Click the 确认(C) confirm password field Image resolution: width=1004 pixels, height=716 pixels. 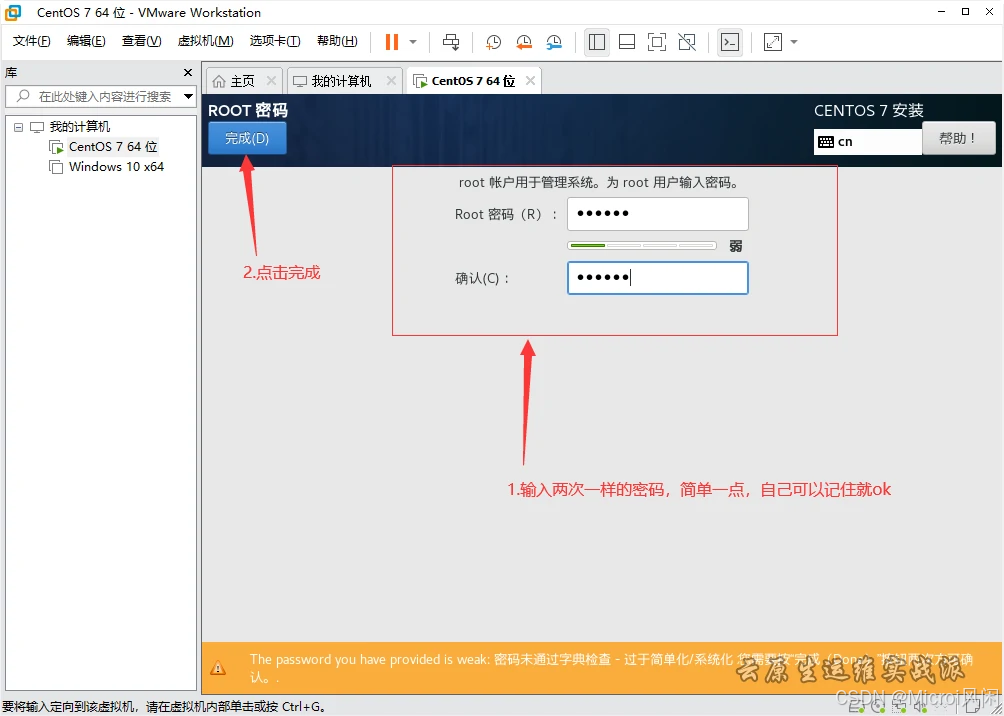(x=658, y=278)
